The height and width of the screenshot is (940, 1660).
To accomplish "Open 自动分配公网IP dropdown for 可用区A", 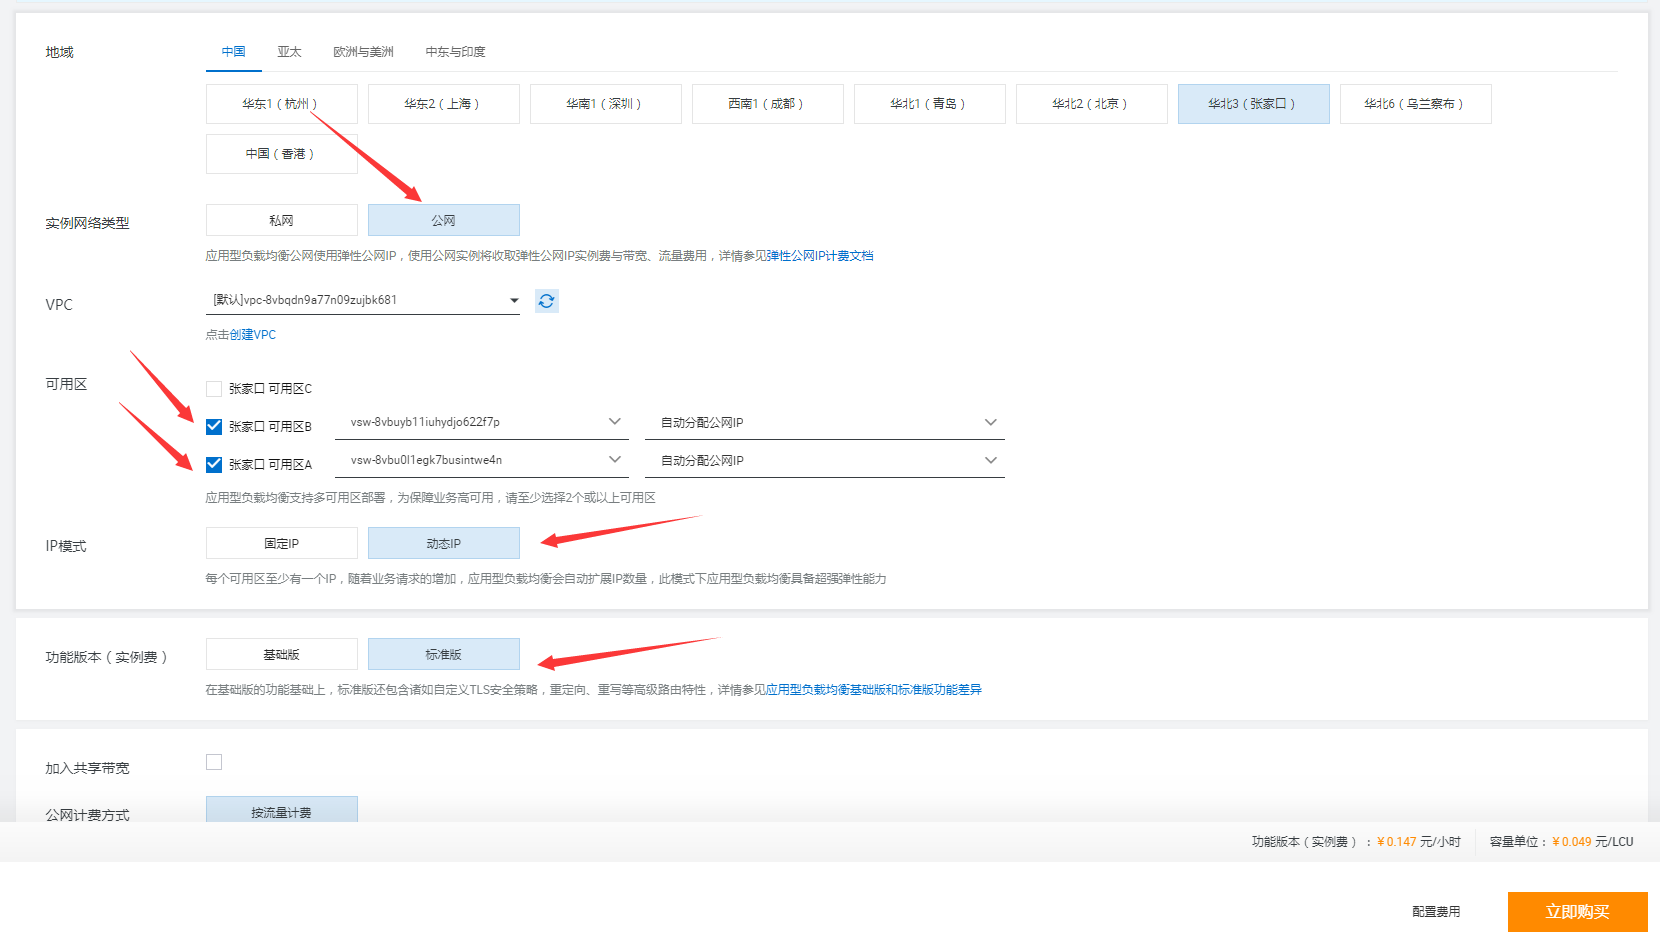I will coord(825,460).
